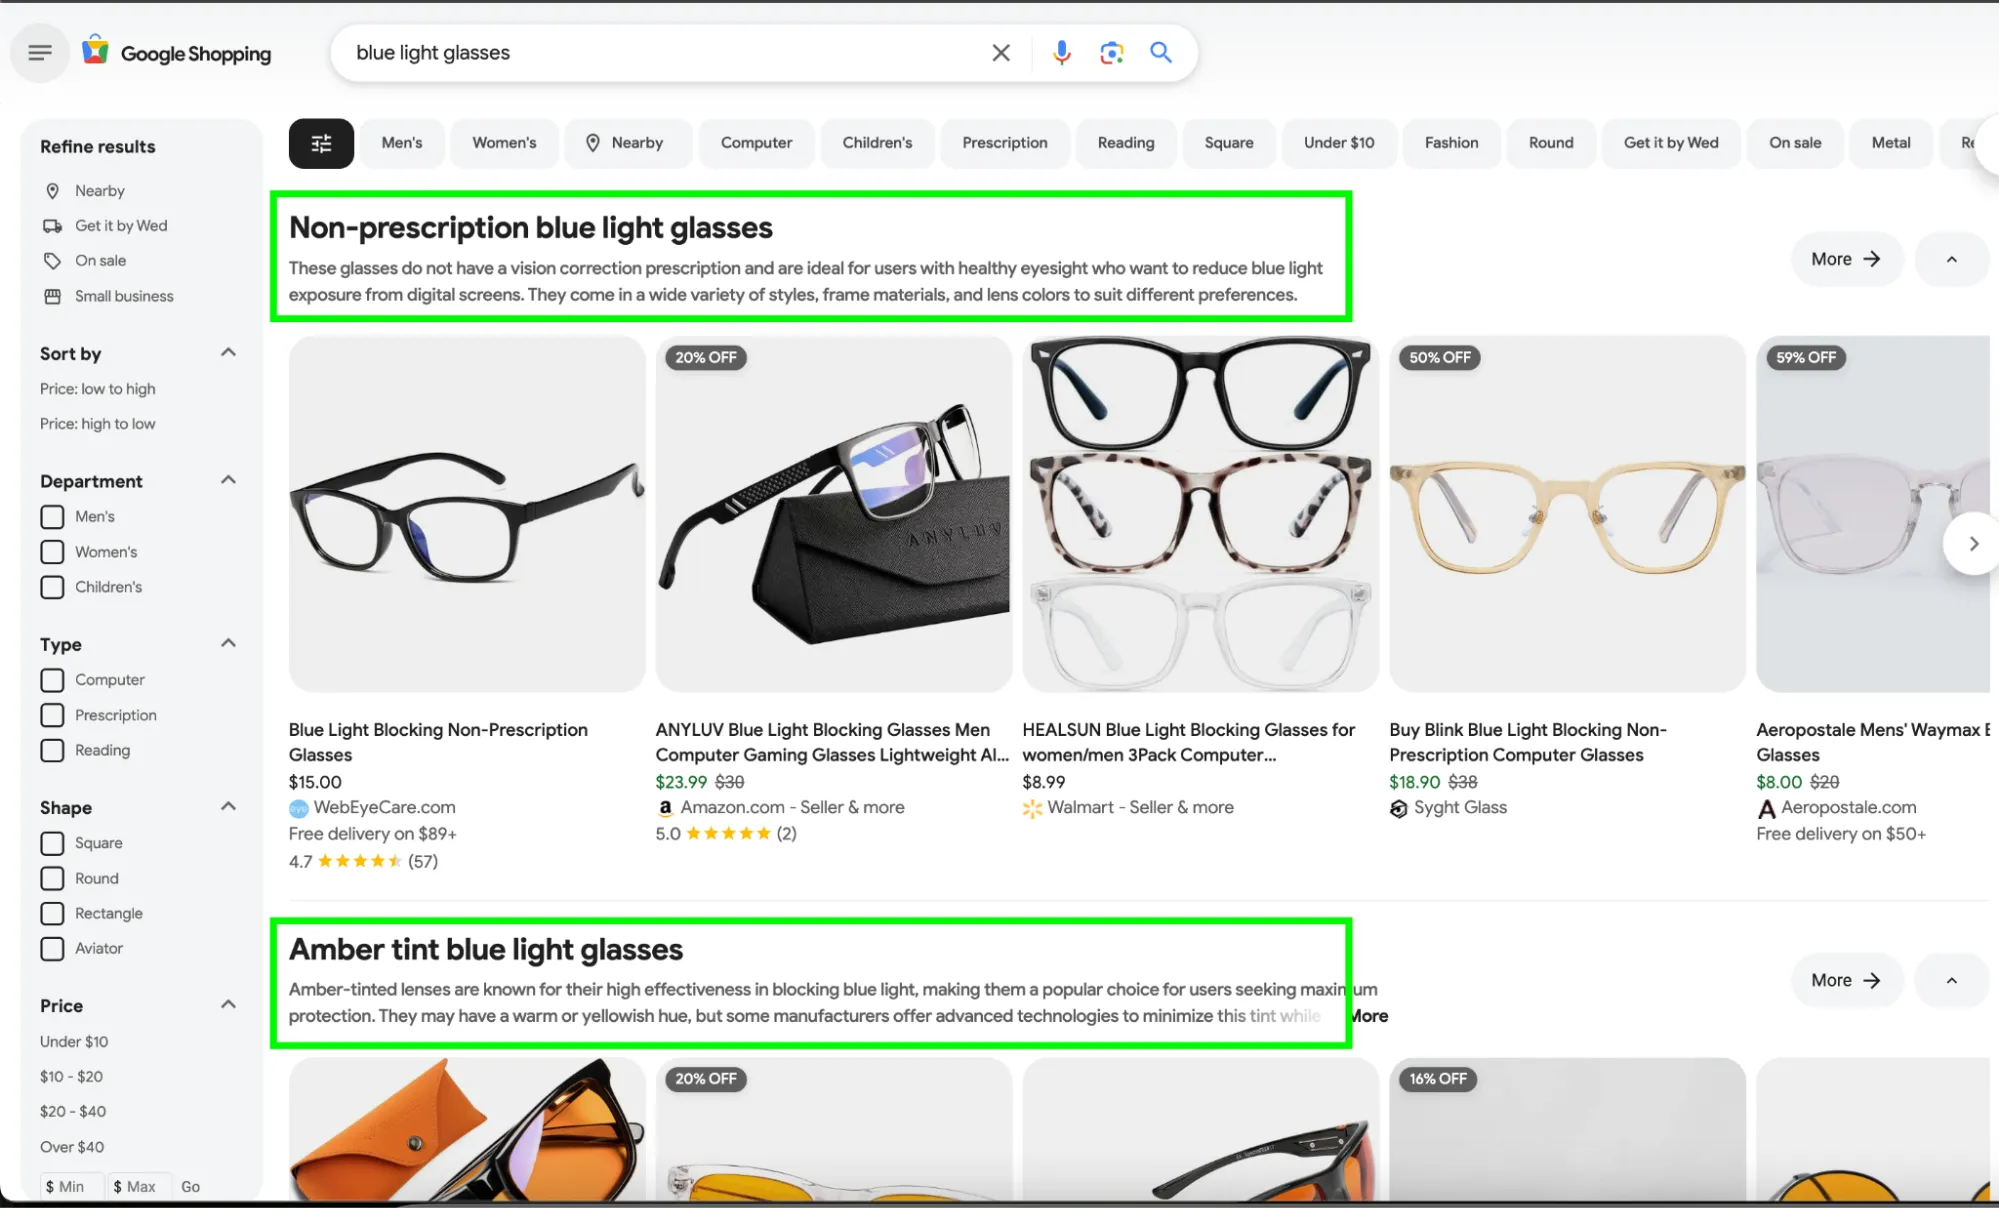Click the Walmart spark seller icon
Screen dimensions: 1999x1209
tap(1032, 808)
